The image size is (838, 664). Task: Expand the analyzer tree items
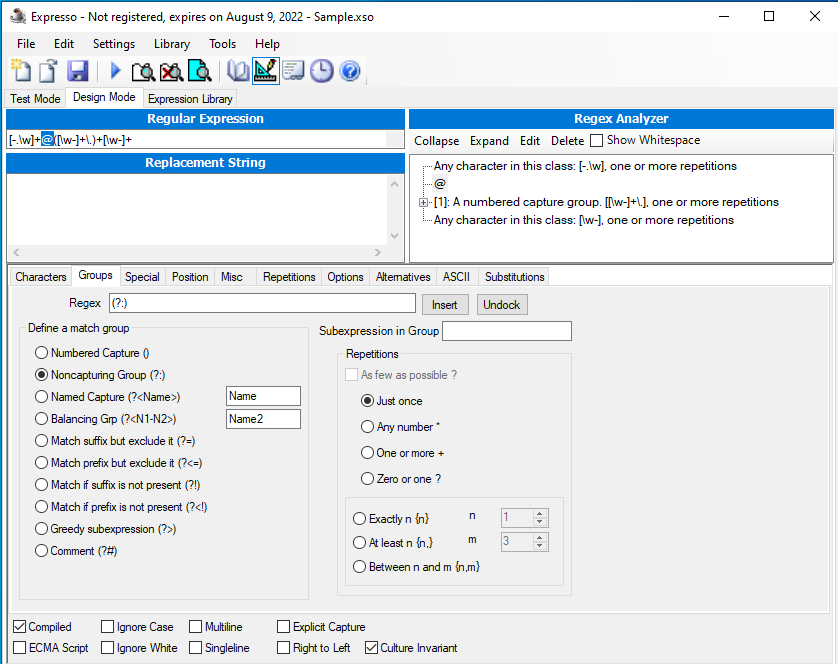(489, 140)
